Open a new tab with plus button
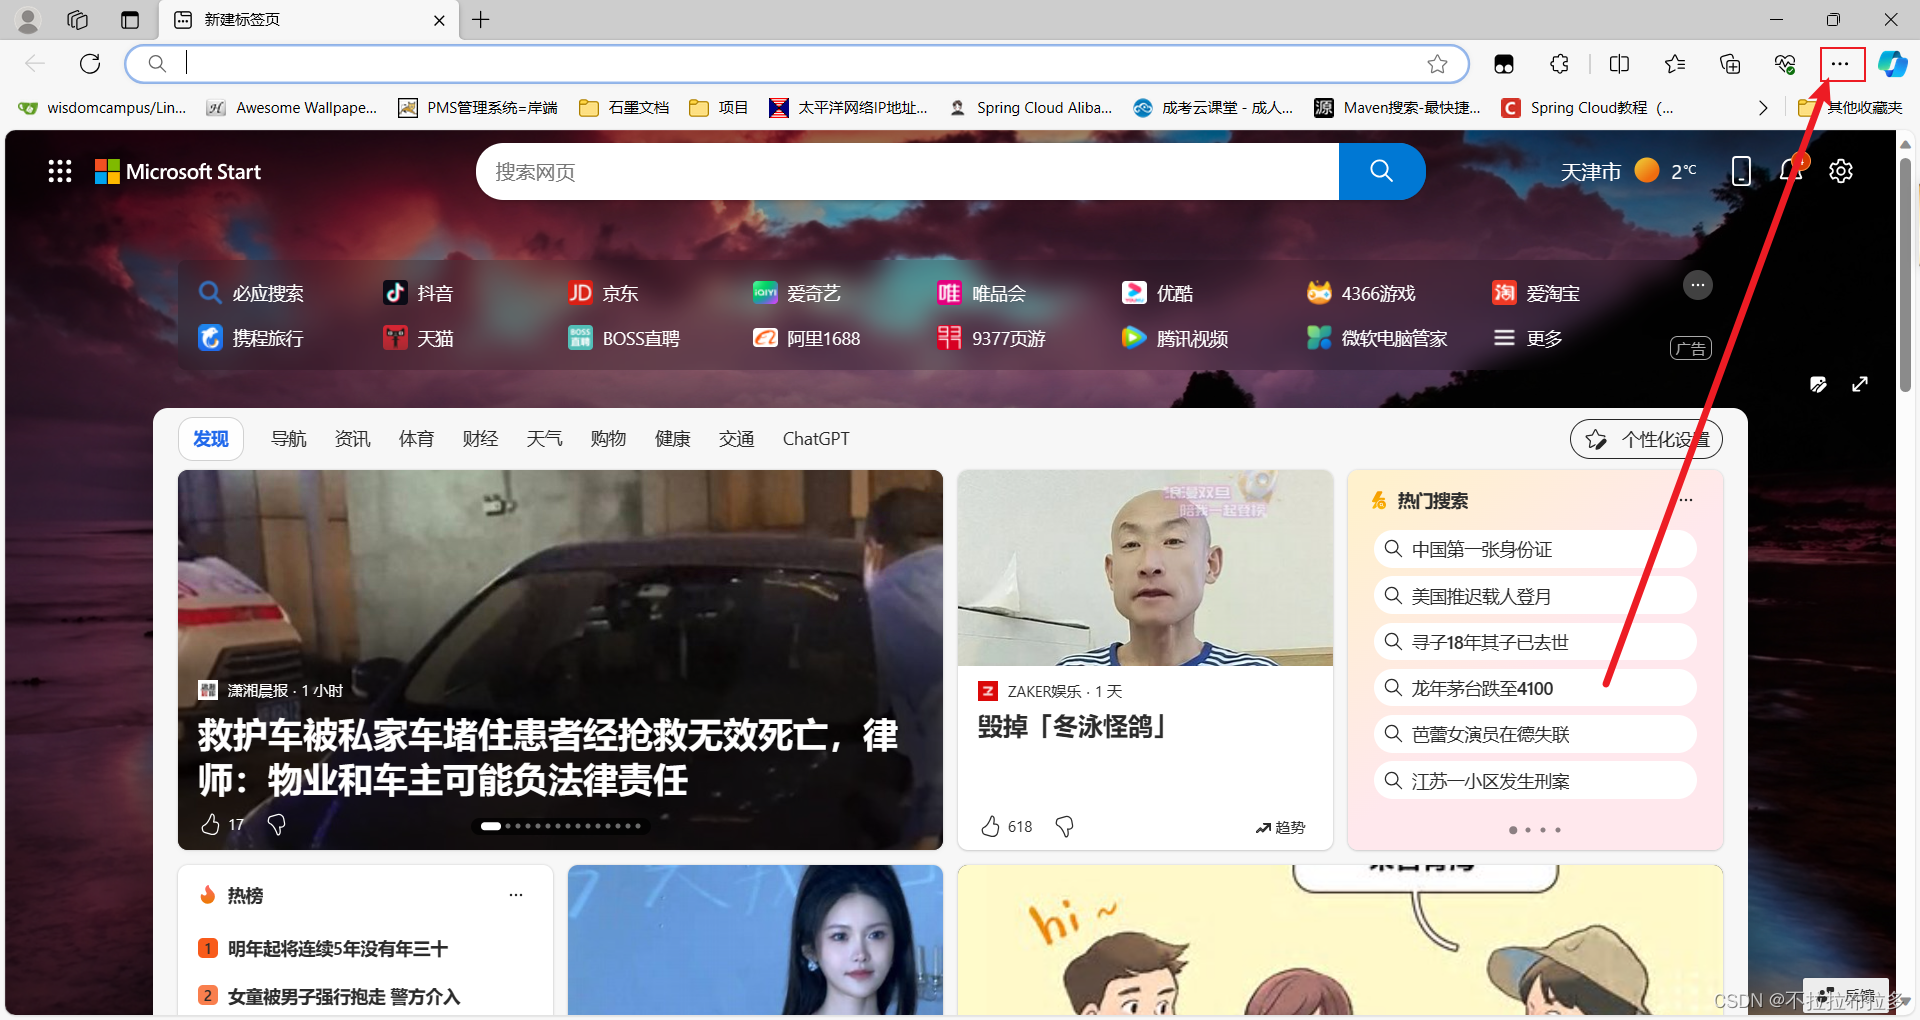The width and height of the screenshot is (1920, 1020). (x=481, y=20)
